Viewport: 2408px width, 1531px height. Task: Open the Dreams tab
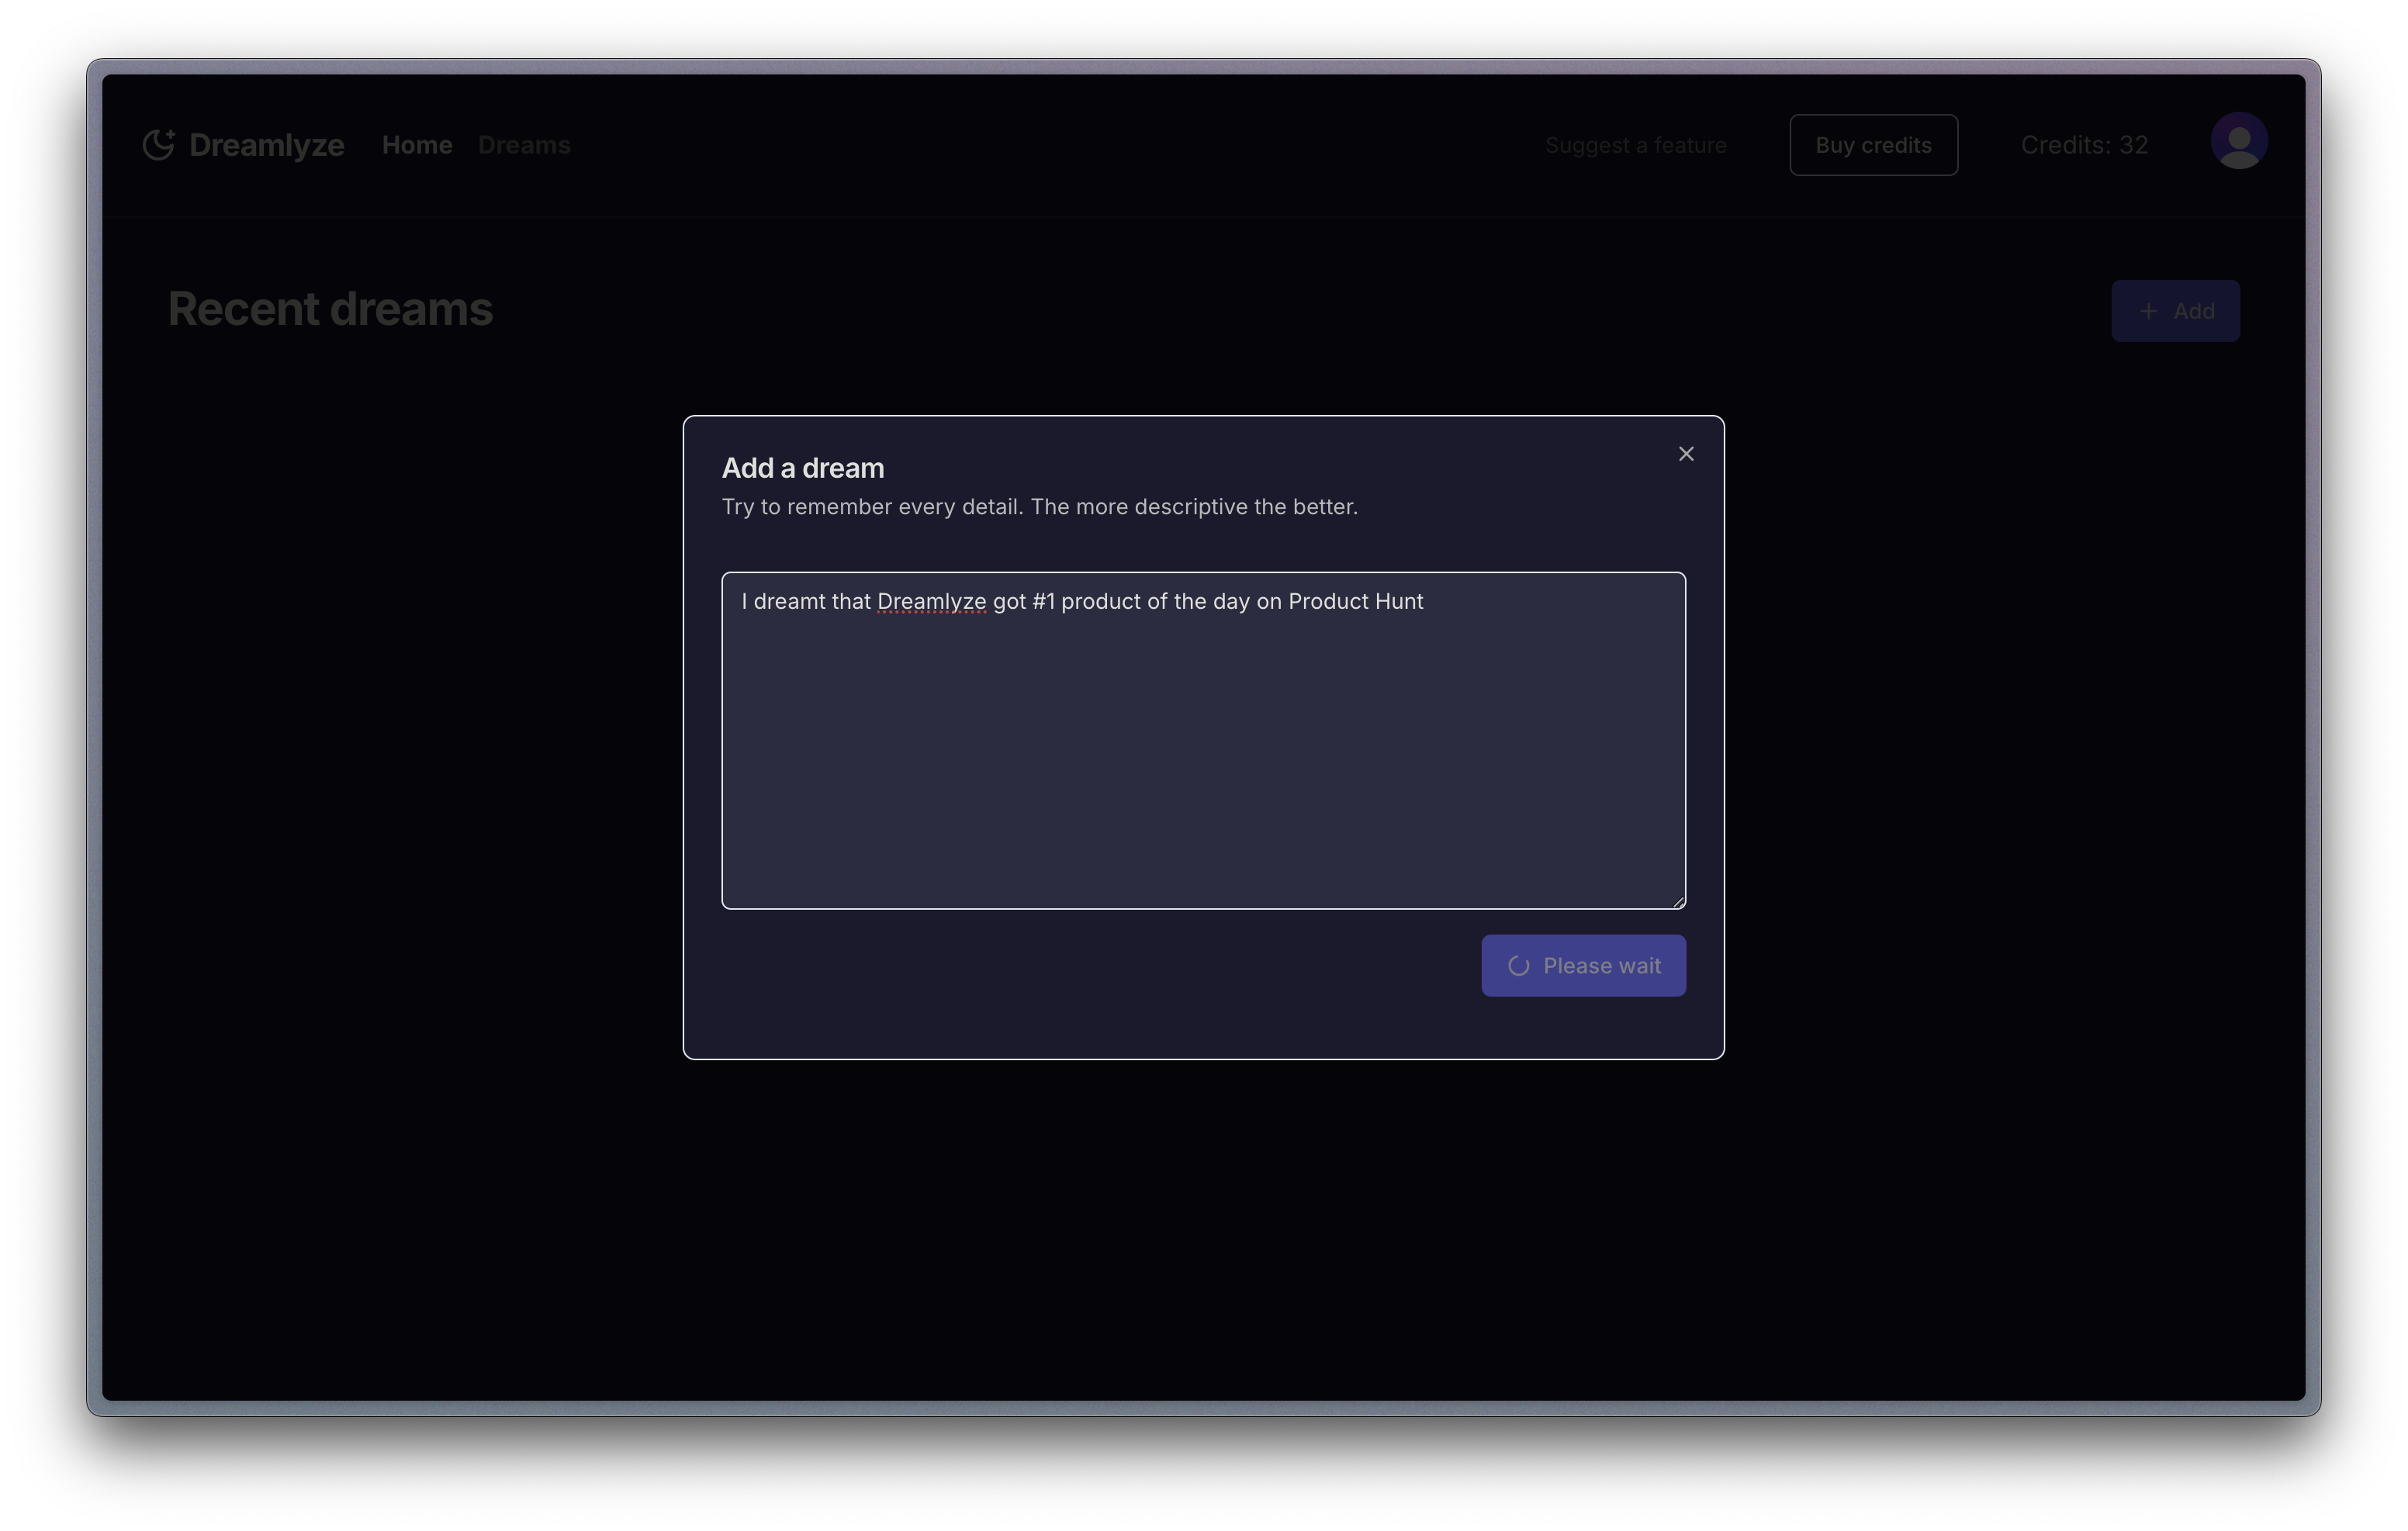[524, 145]
